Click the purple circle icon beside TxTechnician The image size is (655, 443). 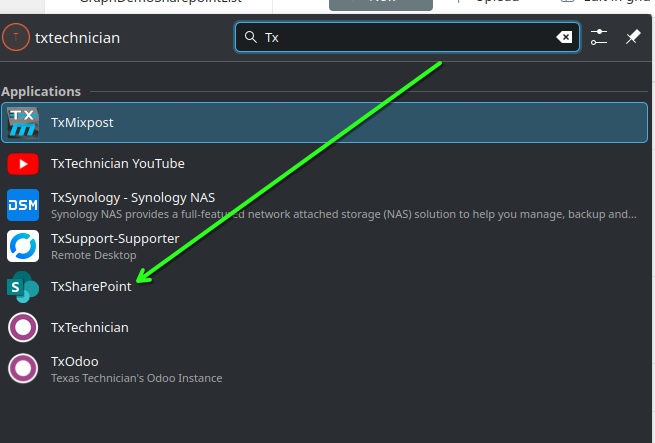[23, 327]
